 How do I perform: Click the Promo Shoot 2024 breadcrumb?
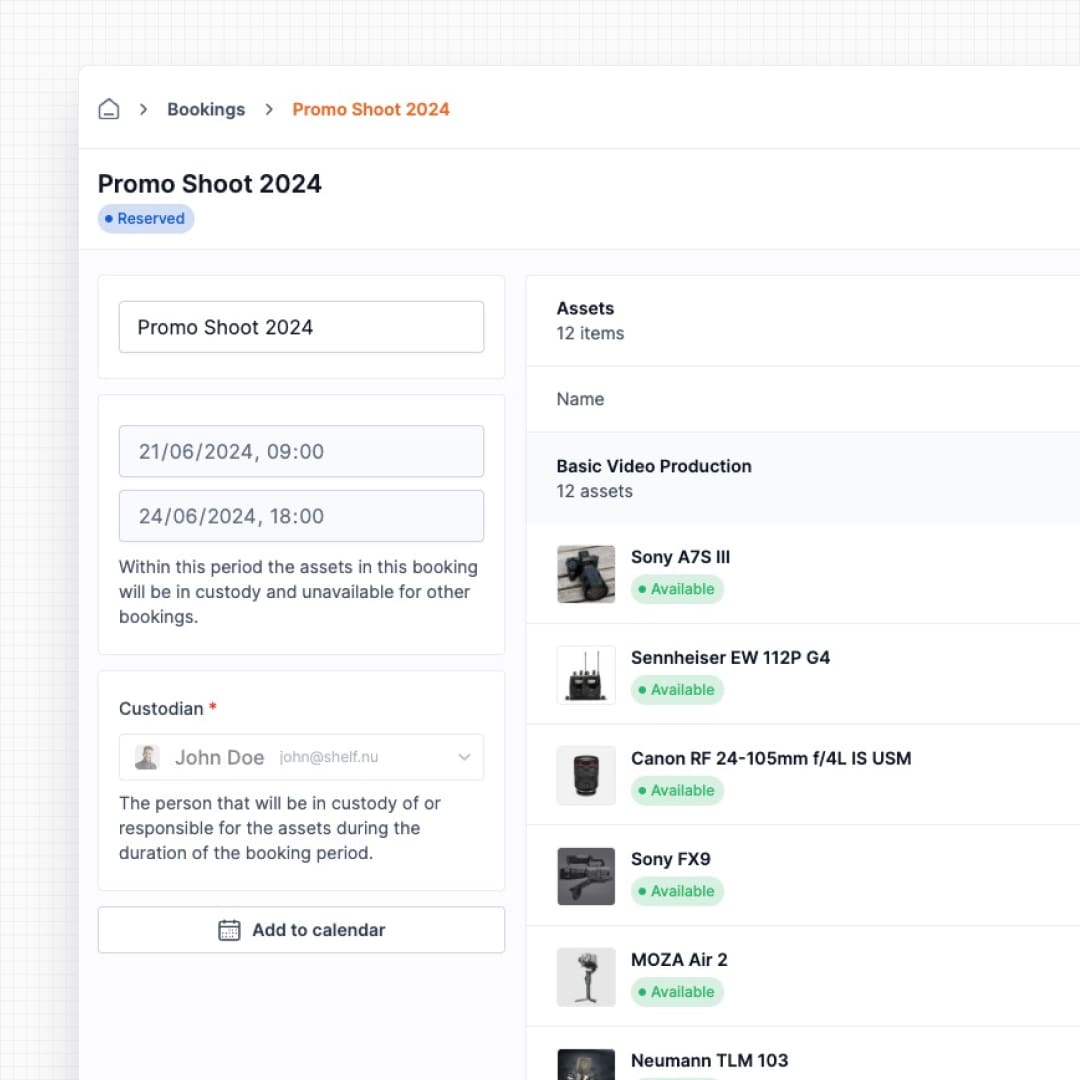(x=370, y=110)
